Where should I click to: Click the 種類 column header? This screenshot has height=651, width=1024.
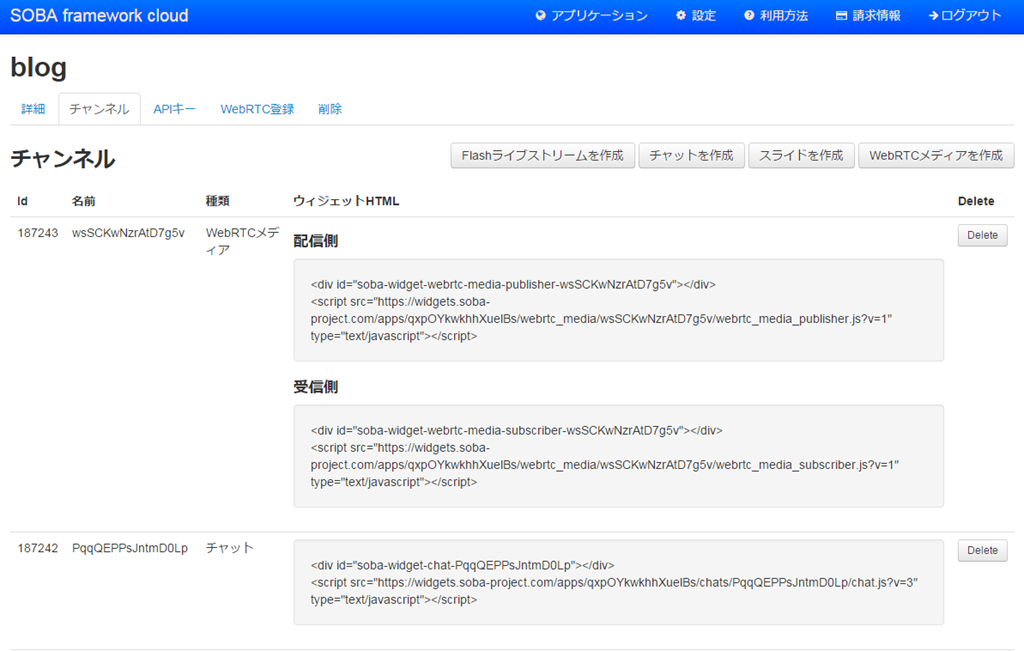coord(217,201)
